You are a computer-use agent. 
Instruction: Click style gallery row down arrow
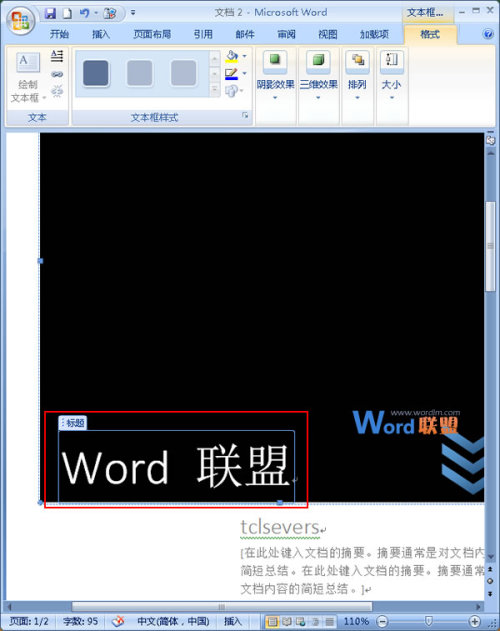click(x=215, y=74)
